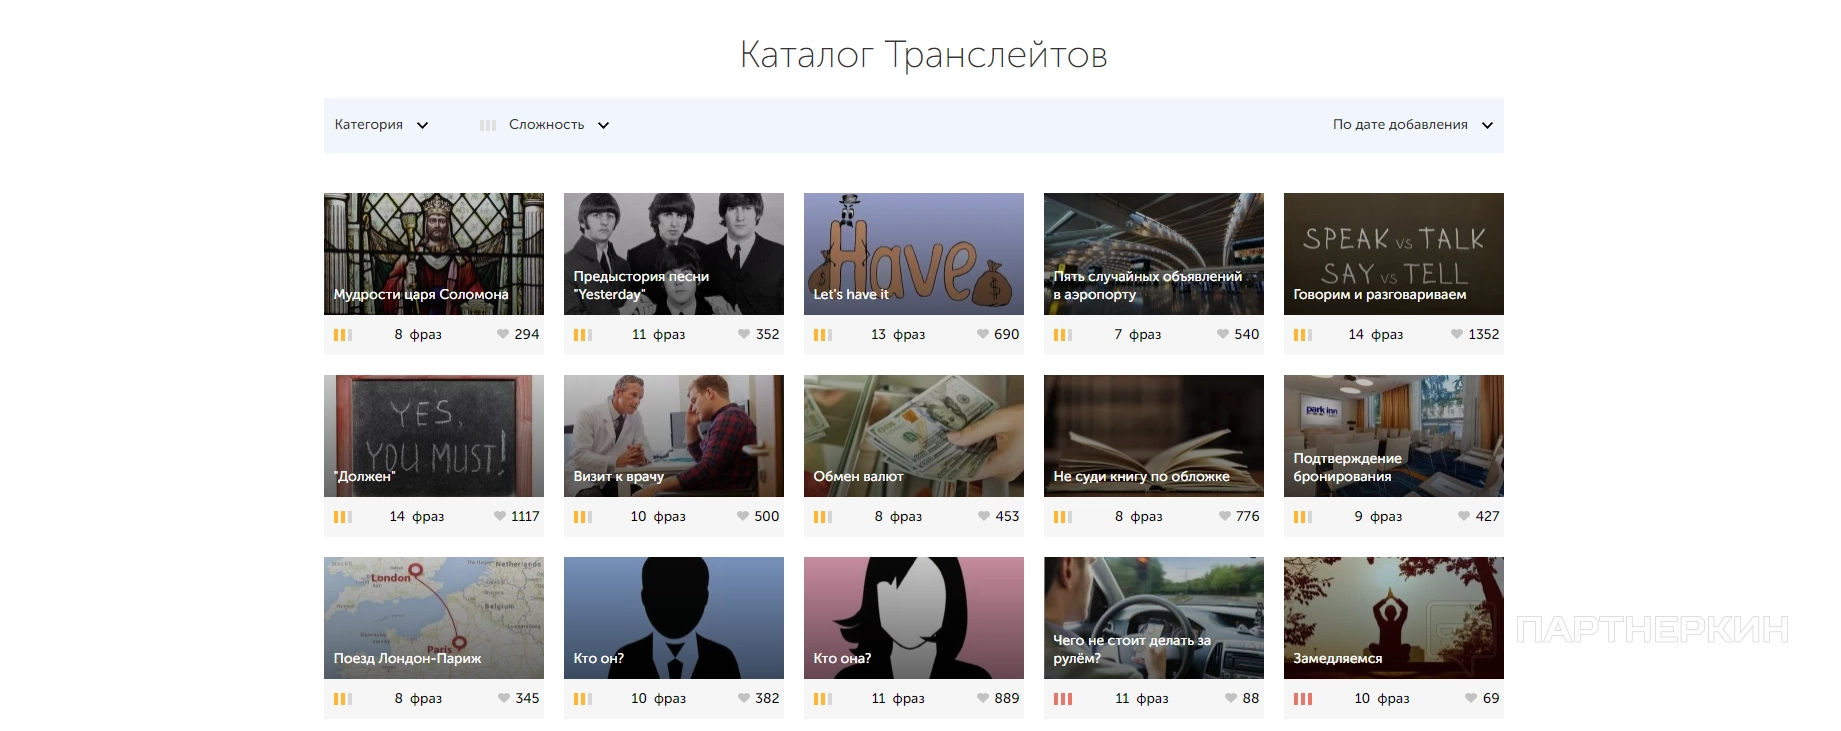Like the Let's have it card
1841x731 pixels.
983,334
